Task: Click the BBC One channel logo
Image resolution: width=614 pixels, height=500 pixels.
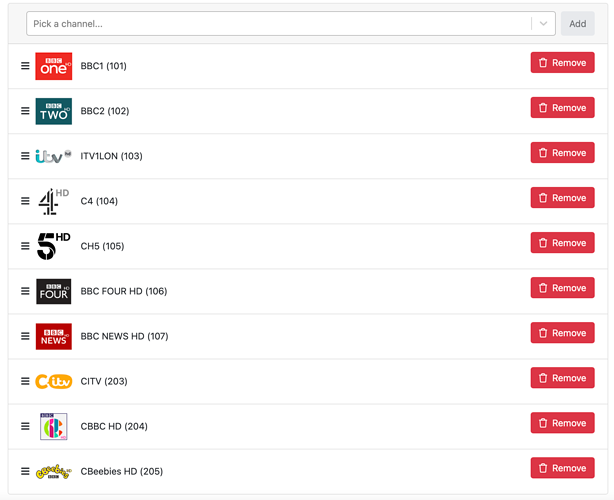Action: click(53, 66)
